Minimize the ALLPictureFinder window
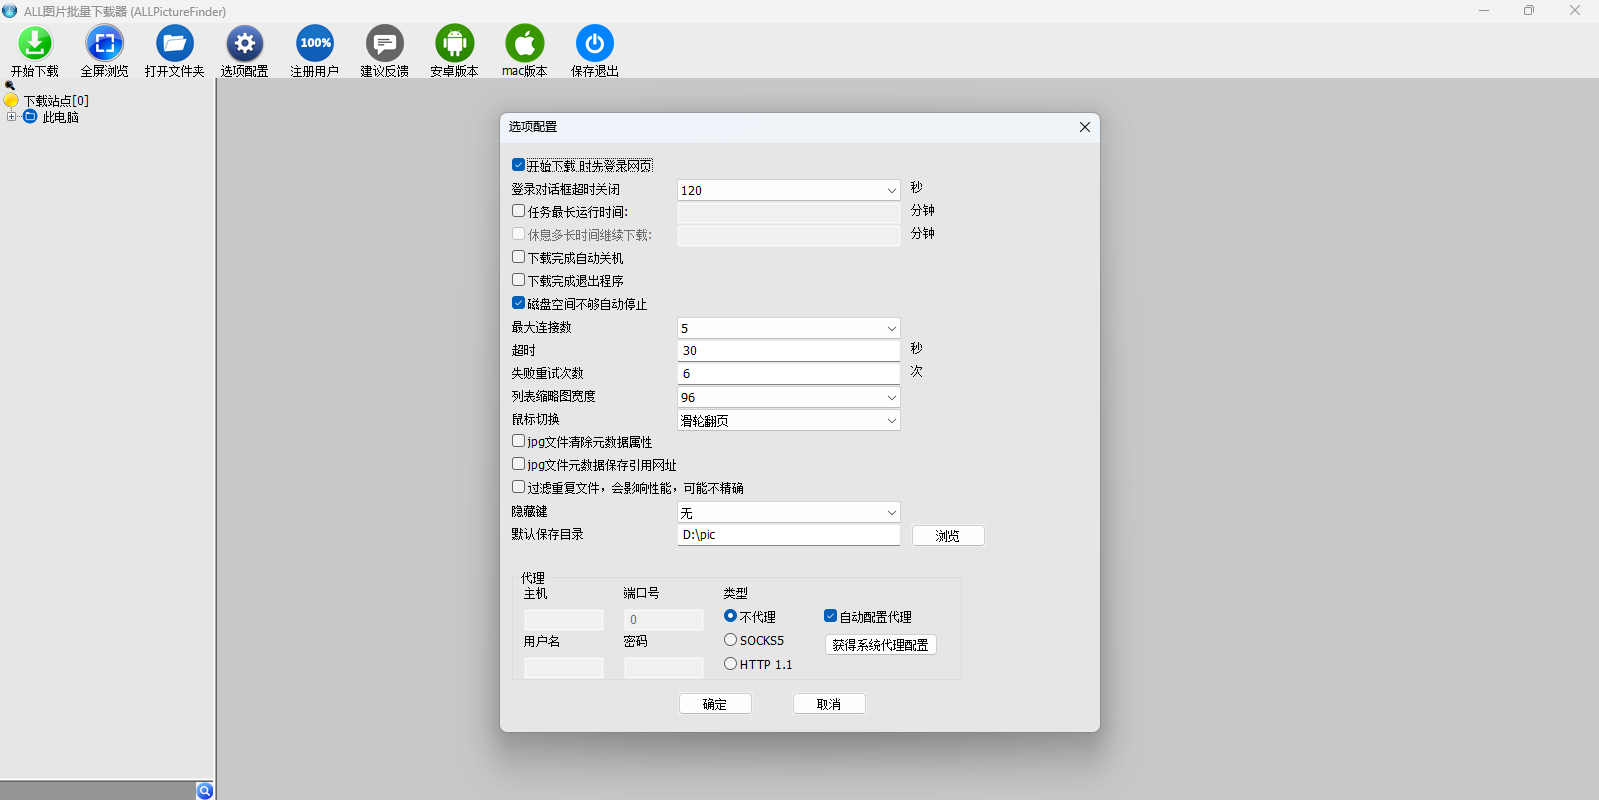The height and width of the screenshot is (800, 1599). tap(1484, 11)
